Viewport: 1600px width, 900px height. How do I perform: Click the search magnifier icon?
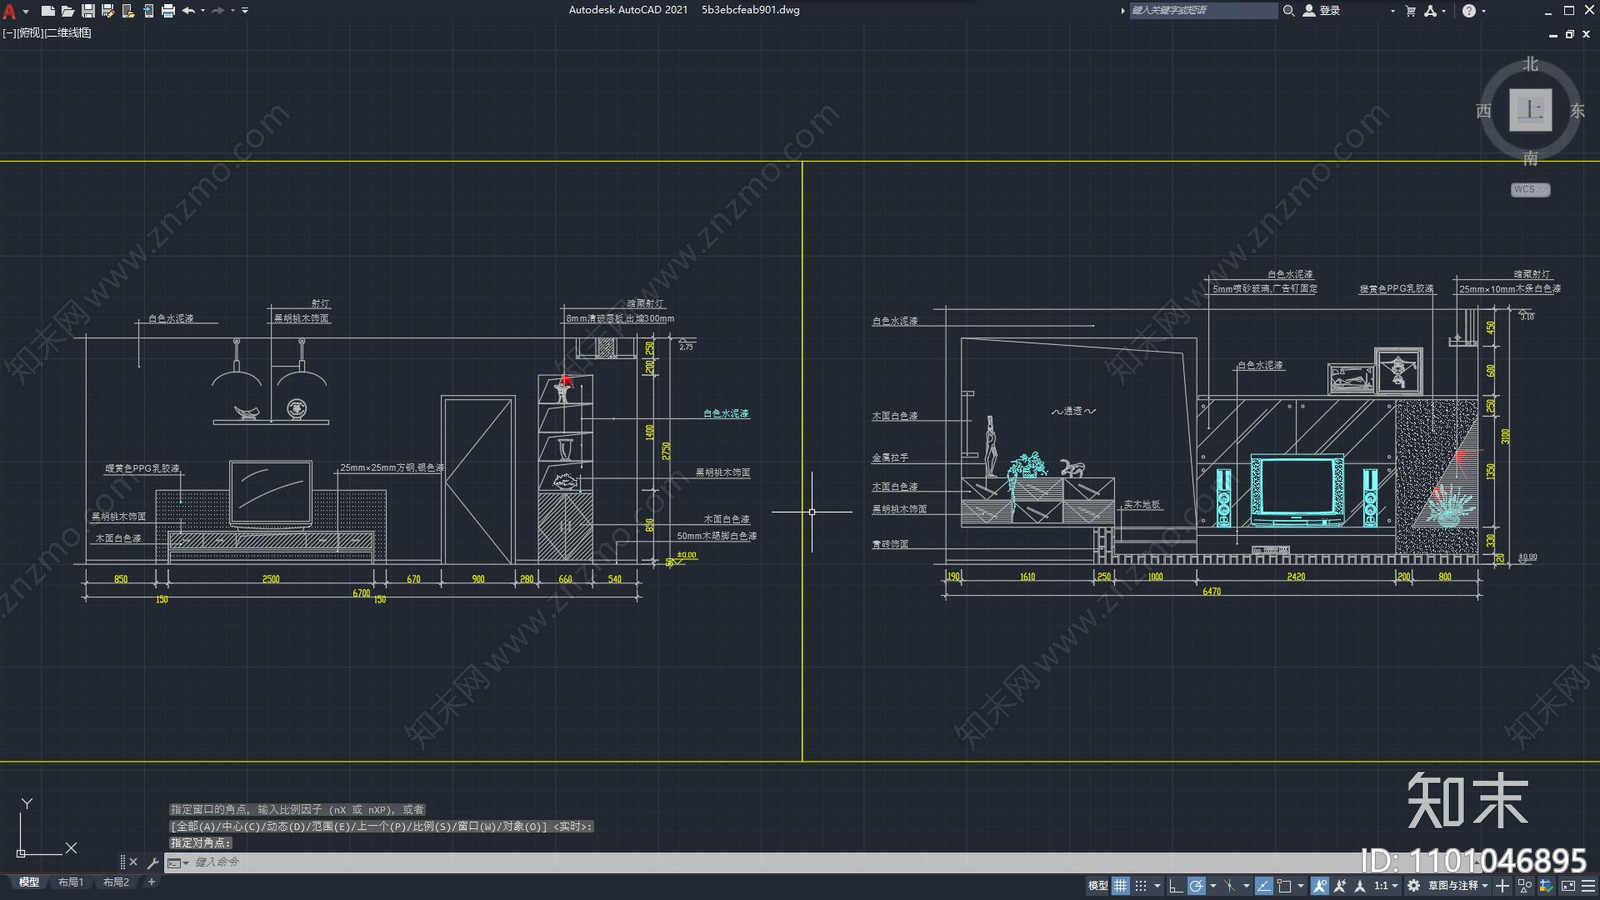[x=1289, y=10]
